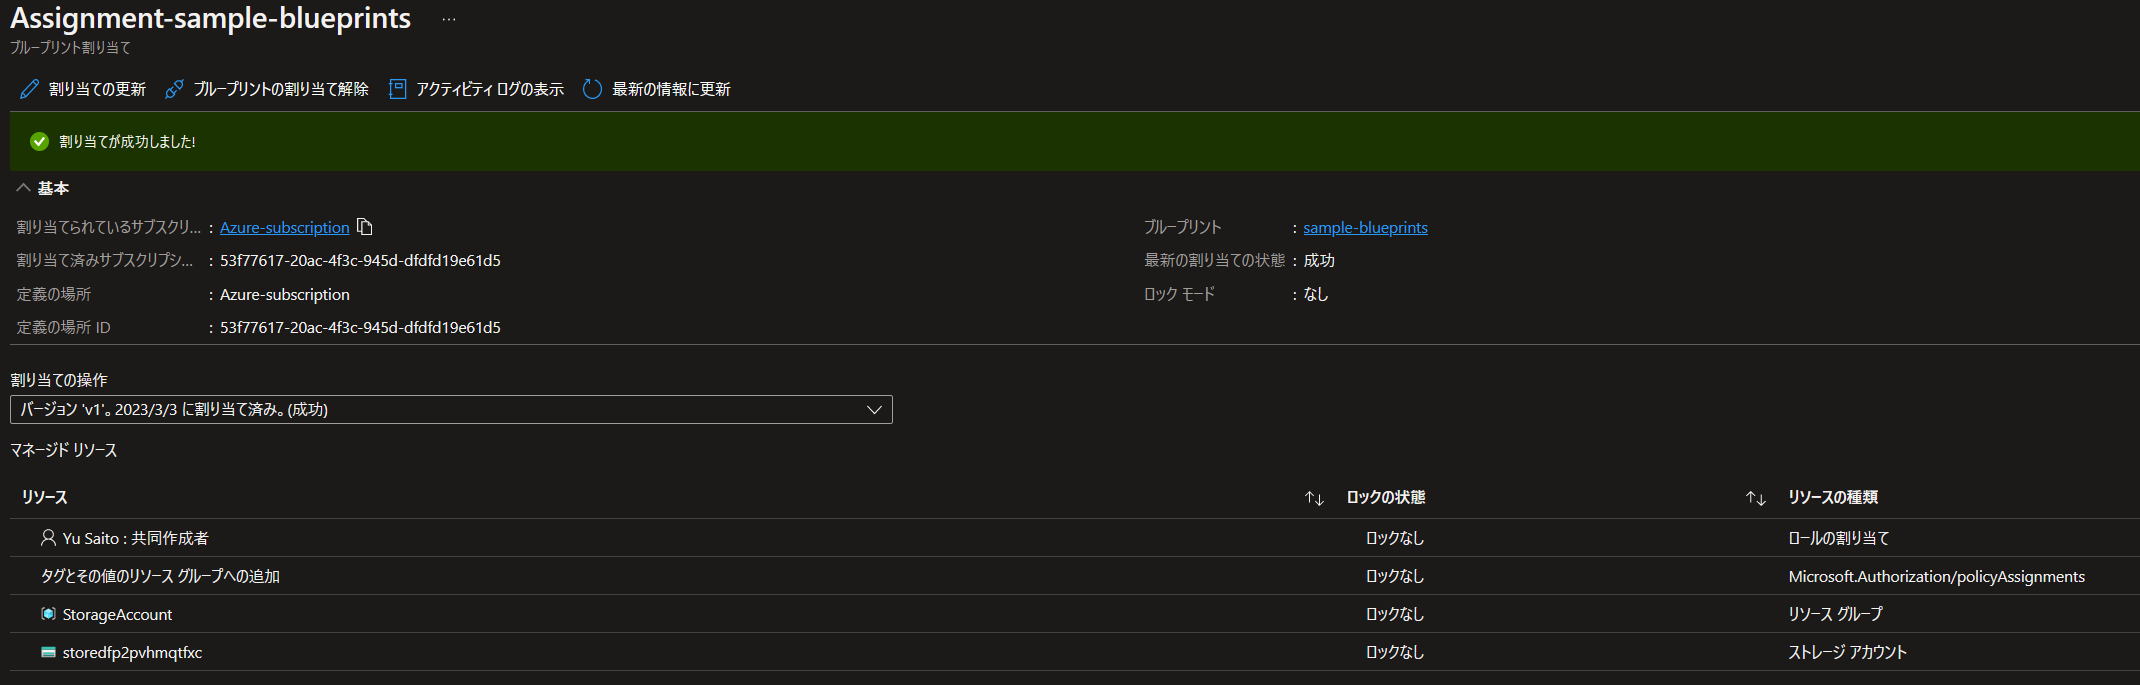The width and height of the screenshot is (2140, 685).
Task: Open the Azure-subscription link
Action: (x=285, y=227)
